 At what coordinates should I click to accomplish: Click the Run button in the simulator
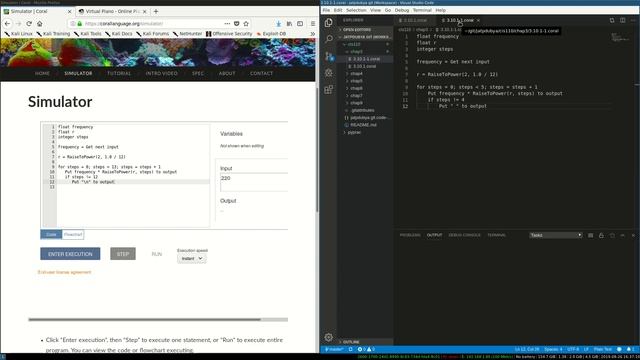pyautogui.click(x=157, y=254)
